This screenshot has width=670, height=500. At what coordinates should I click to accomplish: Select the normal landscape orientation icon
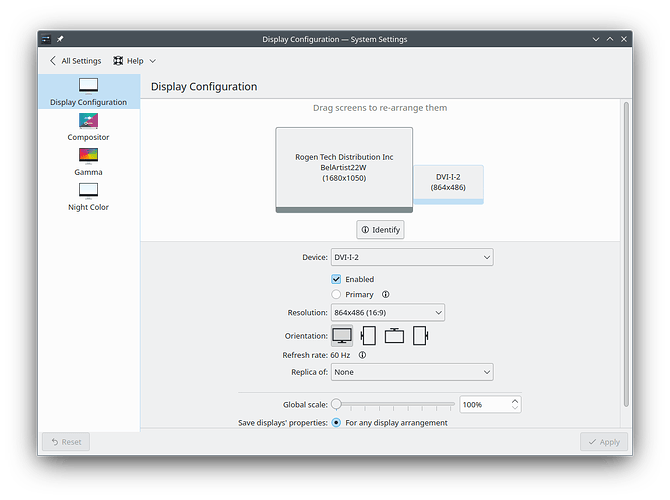tap(342, 335)
